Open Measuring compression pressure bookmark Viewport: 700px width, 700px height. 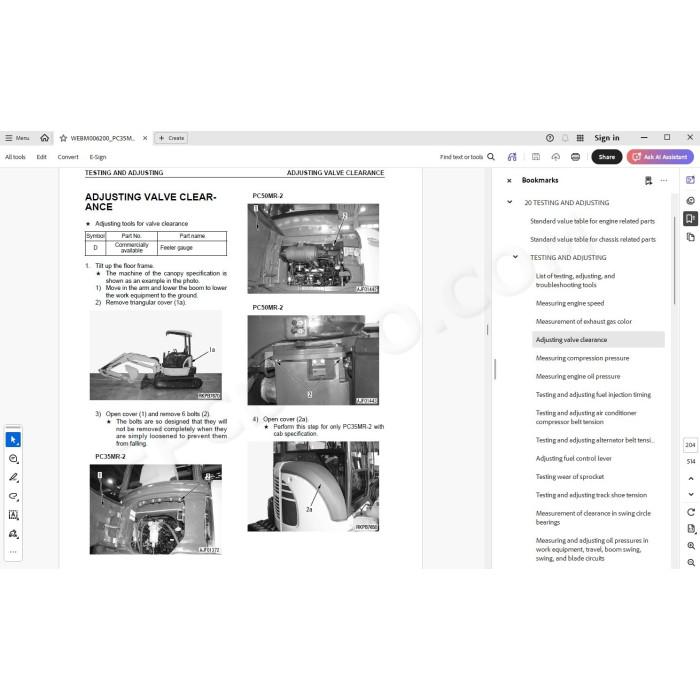coord(582,358)
